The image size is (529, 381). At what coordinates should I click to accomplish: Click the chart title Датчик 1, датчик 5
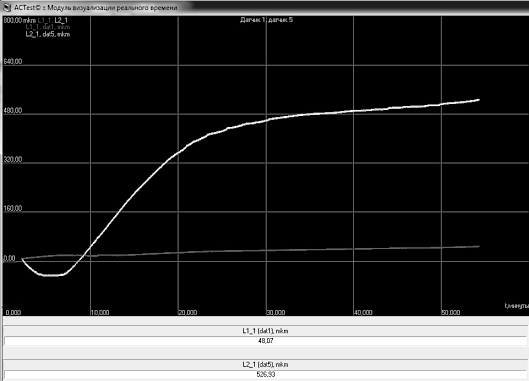coord(267,20)
